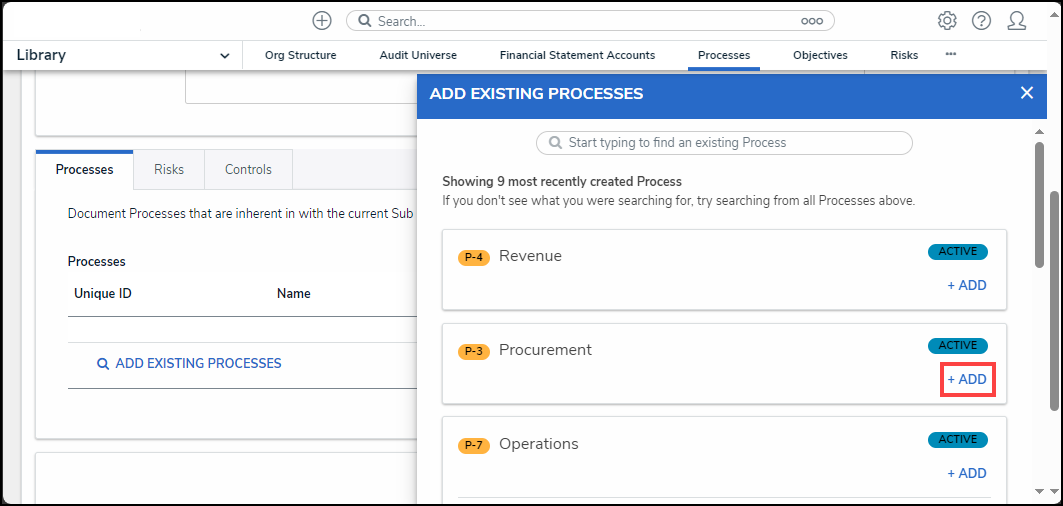Image resolution: width=1063 pixels, height=506 pixels.
Task: Click the P-3 Procurement ID badge
Action: click(474, 351)
